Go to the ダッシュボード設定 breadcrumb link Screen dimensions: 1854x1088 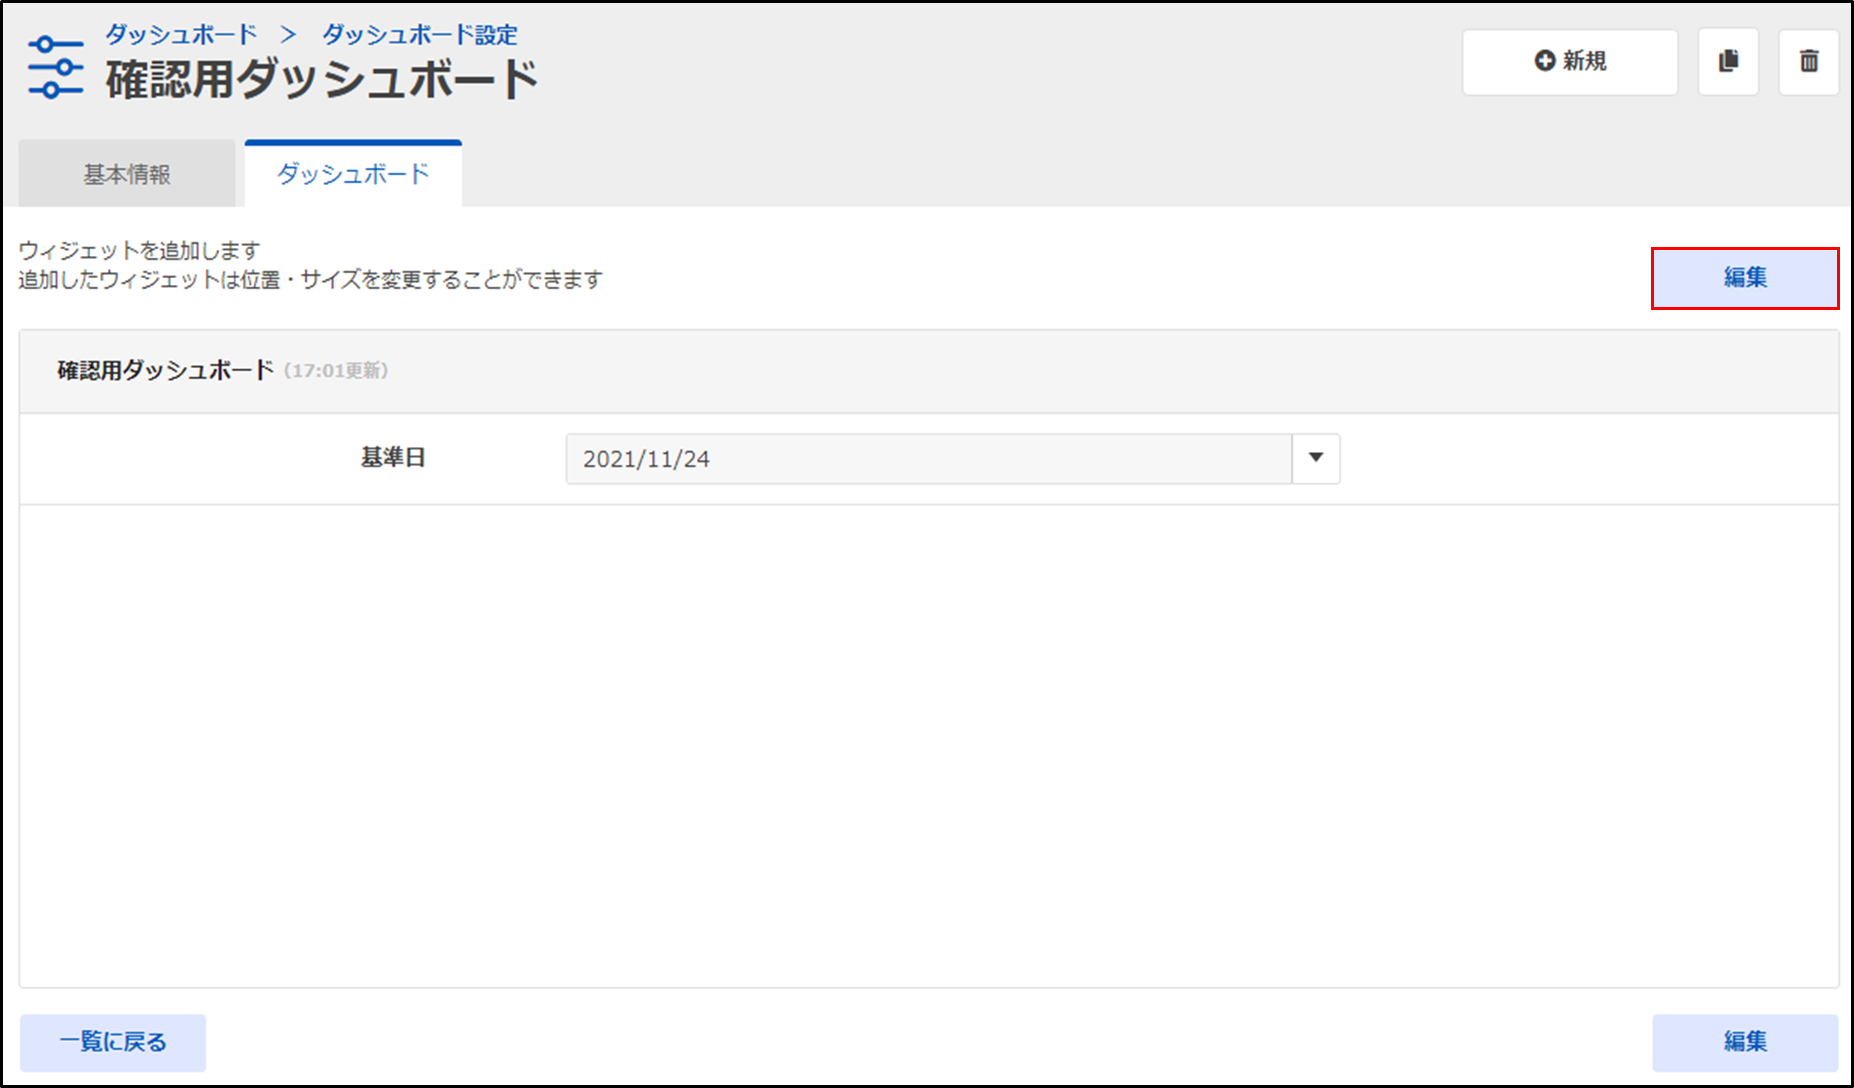pyautogui.click(x=419, y=35)
